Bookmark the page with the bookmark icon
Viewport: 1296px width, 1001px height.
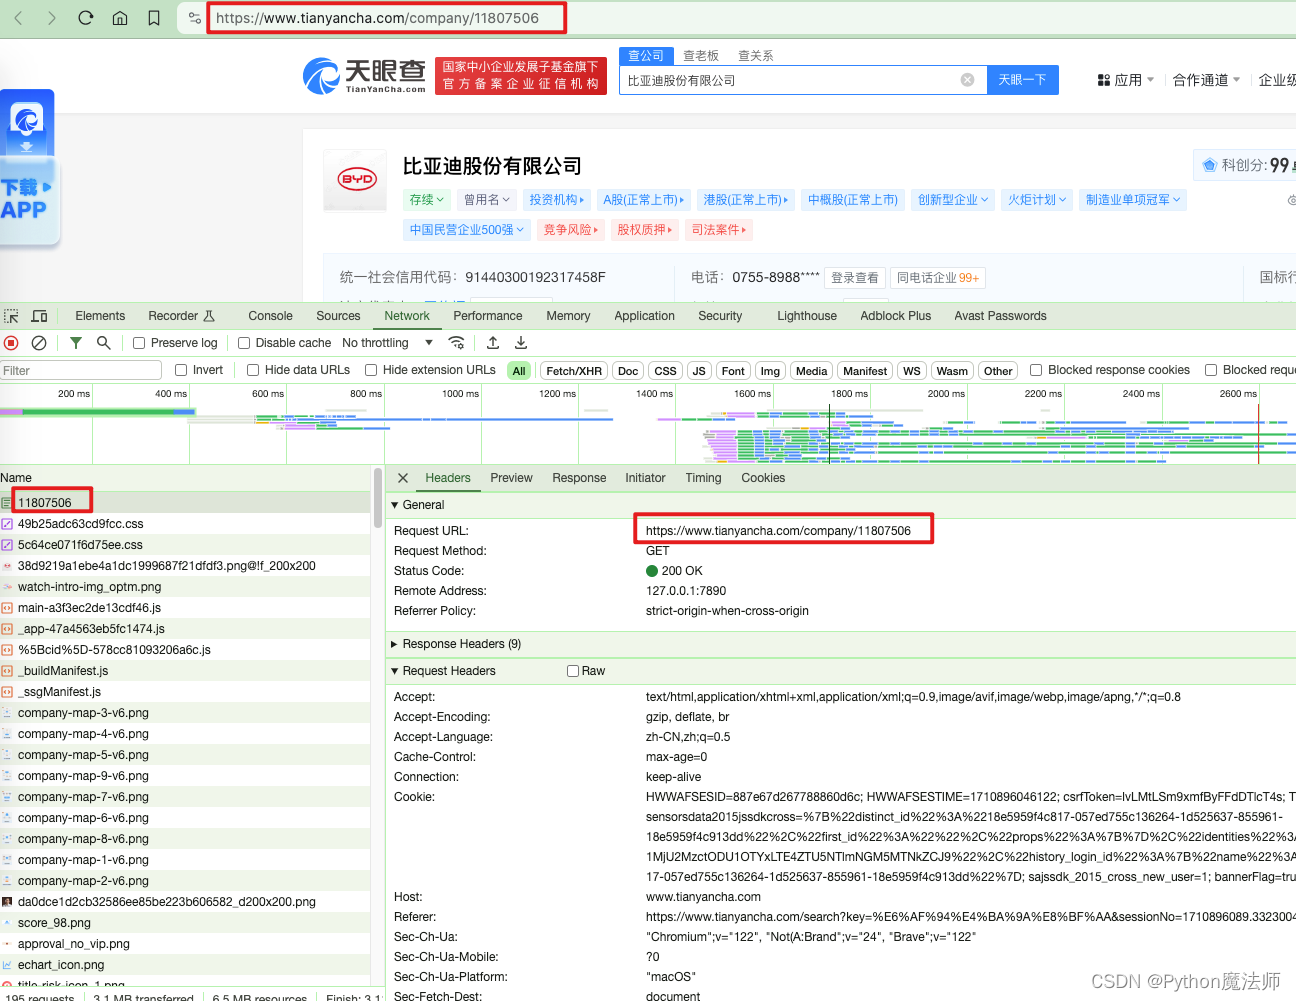pos(154,18)
